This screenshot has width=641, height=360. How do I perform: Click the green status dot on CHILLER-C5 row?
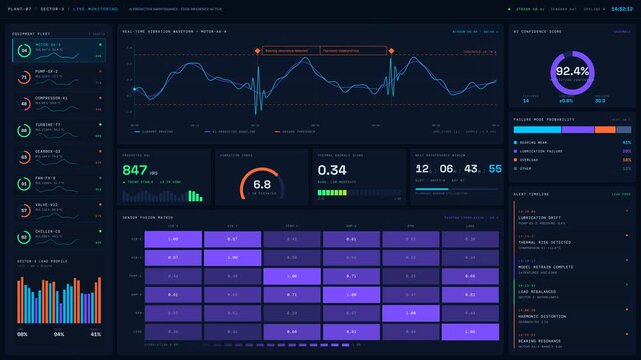pos(100,231)
